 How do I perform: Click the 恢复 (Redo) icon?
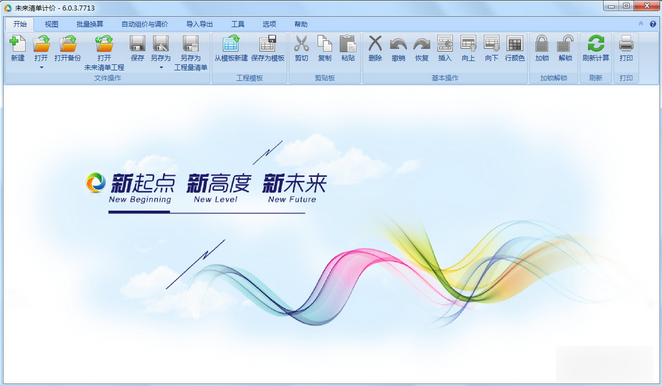point(421,43)
